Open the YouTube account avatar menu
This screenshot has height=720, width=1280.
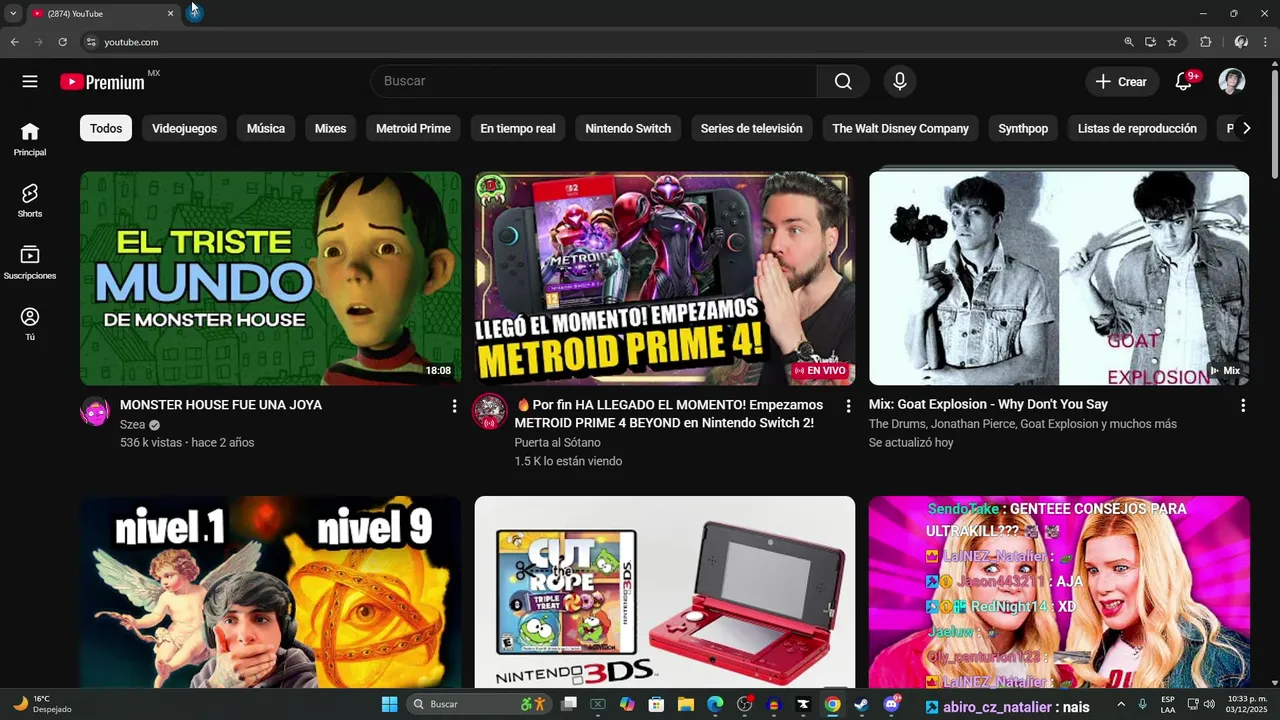pyautogui.click(x=1232, y=82)
